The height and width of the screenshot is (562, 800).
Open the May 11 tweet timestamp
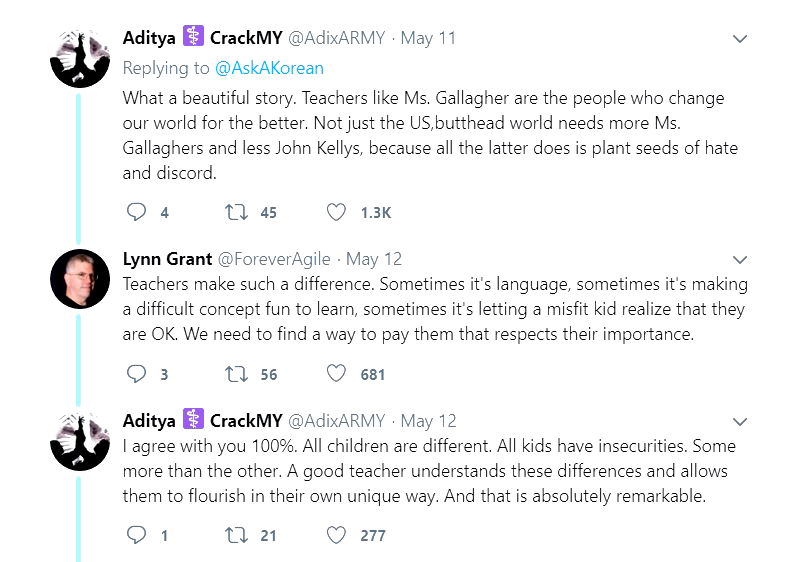[428, 39]
